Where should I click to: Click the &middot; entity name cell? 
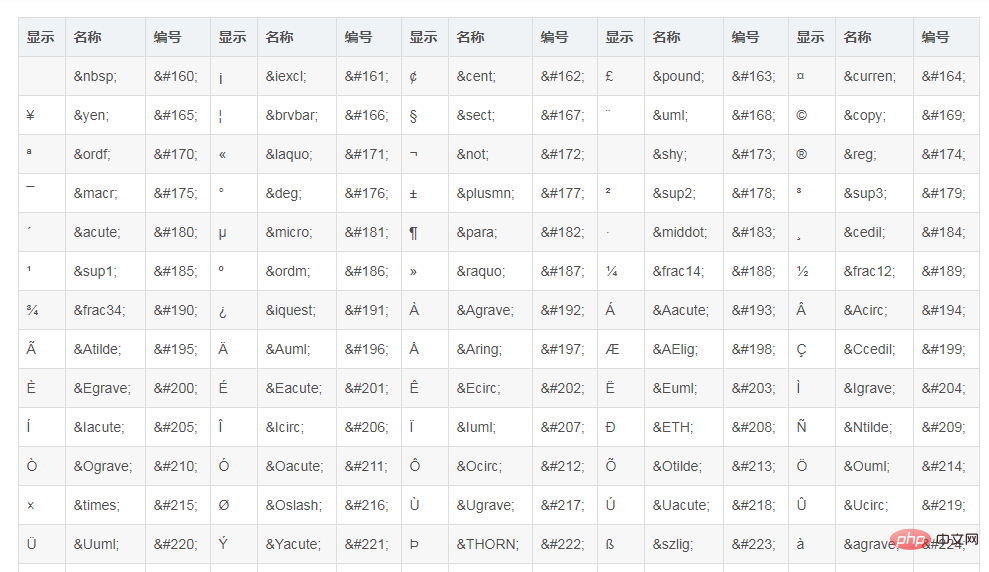pyautogui.click(x=684, y=233)
